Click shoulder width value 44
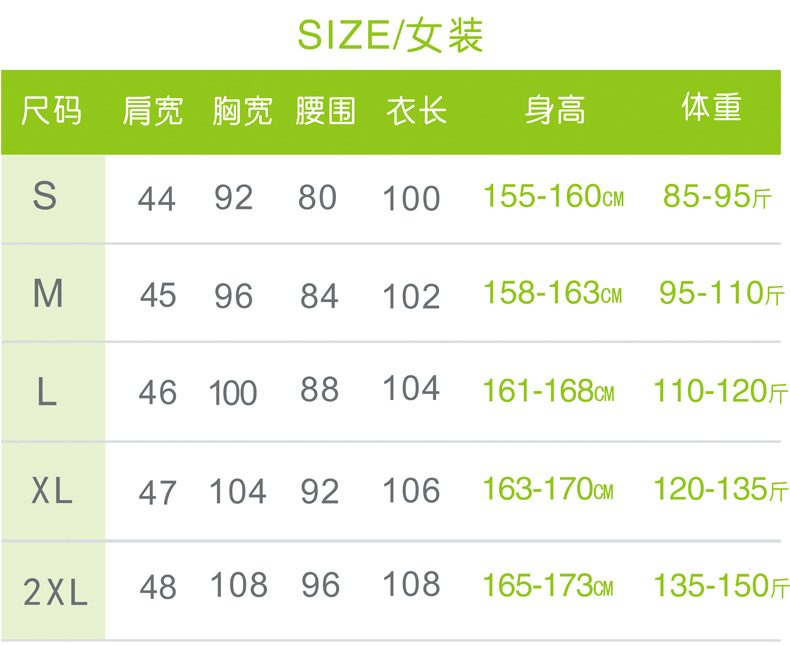790x645 pixels. (x=157, y=199)
